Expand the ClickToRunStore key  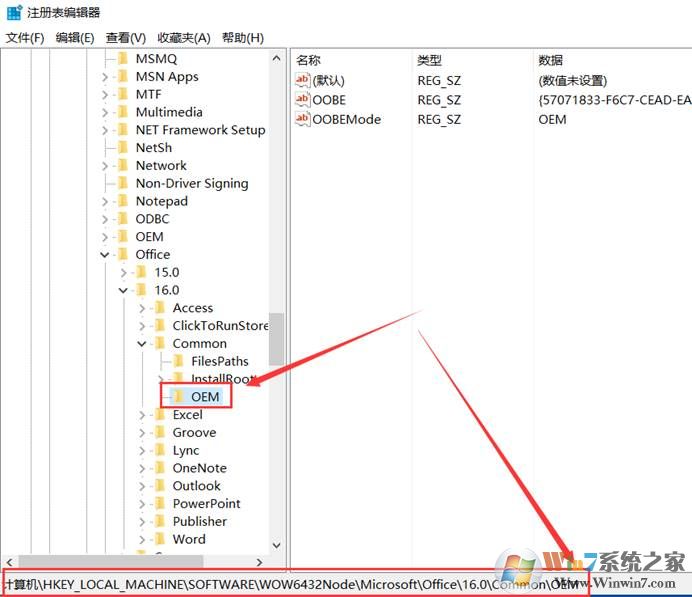[142, 326]
